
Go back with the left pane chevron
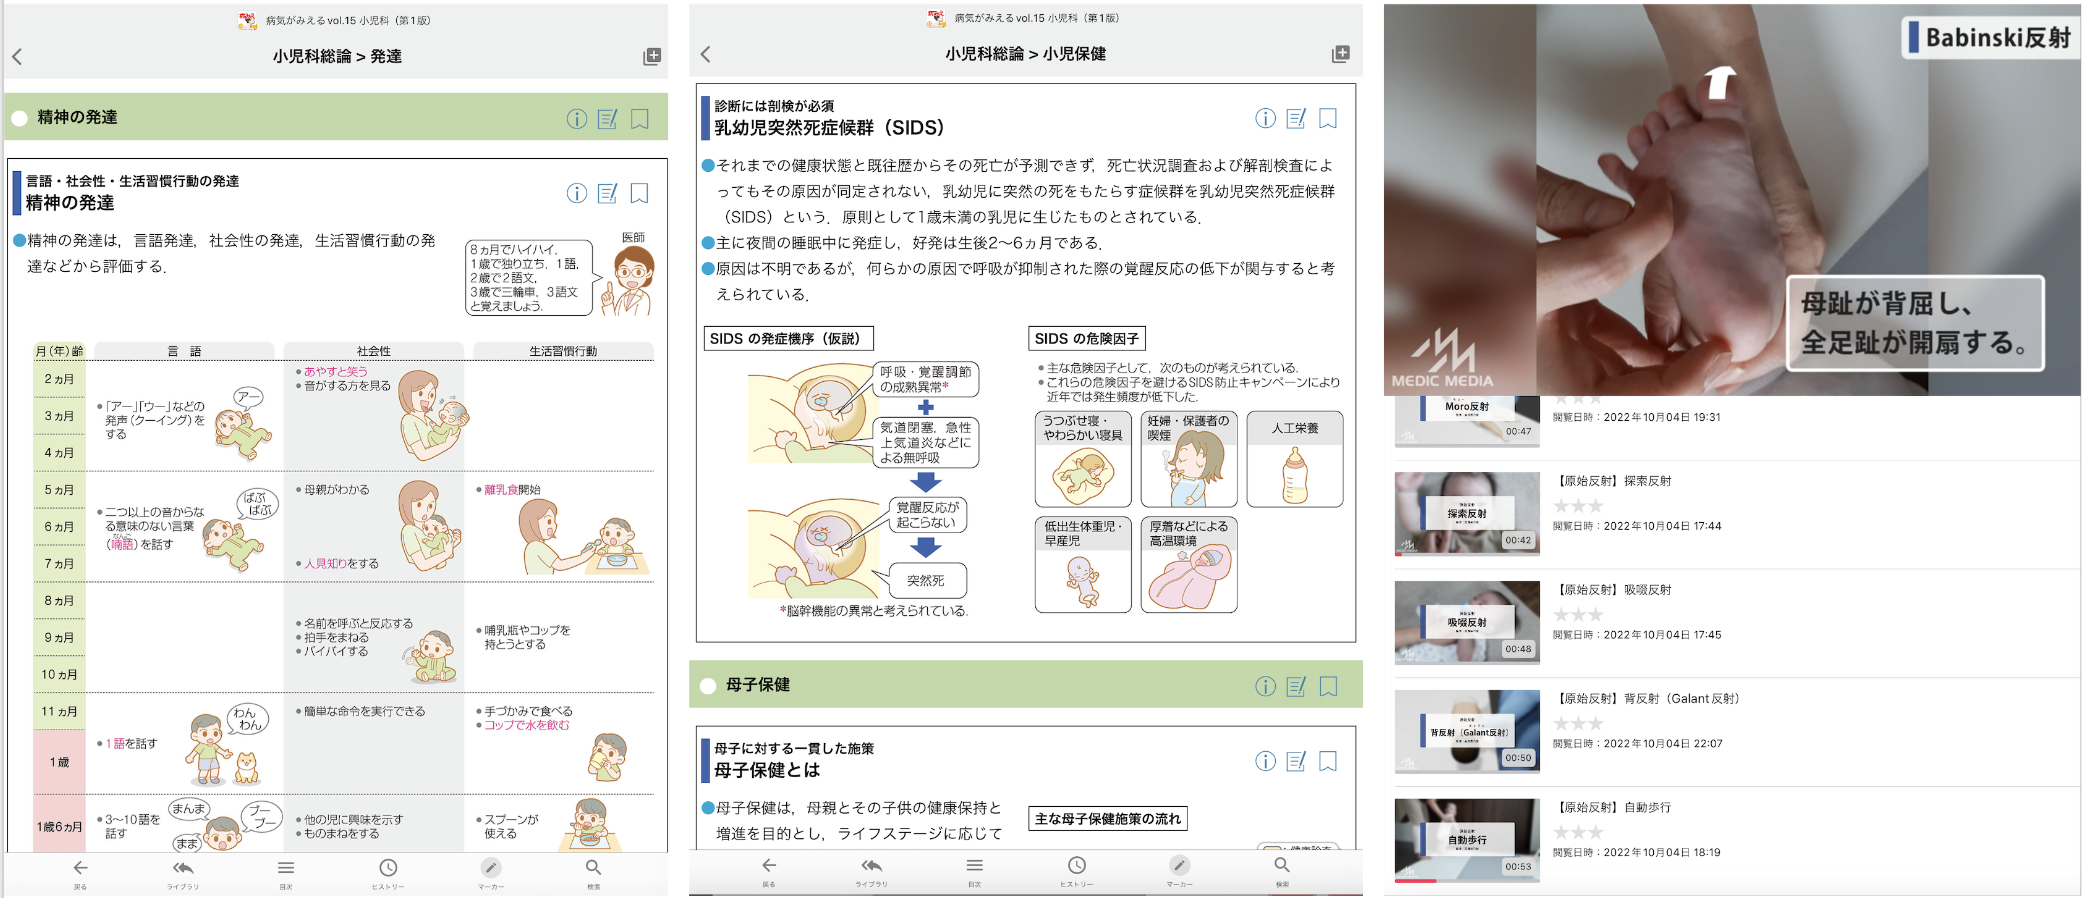pyautogui.click(x=17, y=57)
